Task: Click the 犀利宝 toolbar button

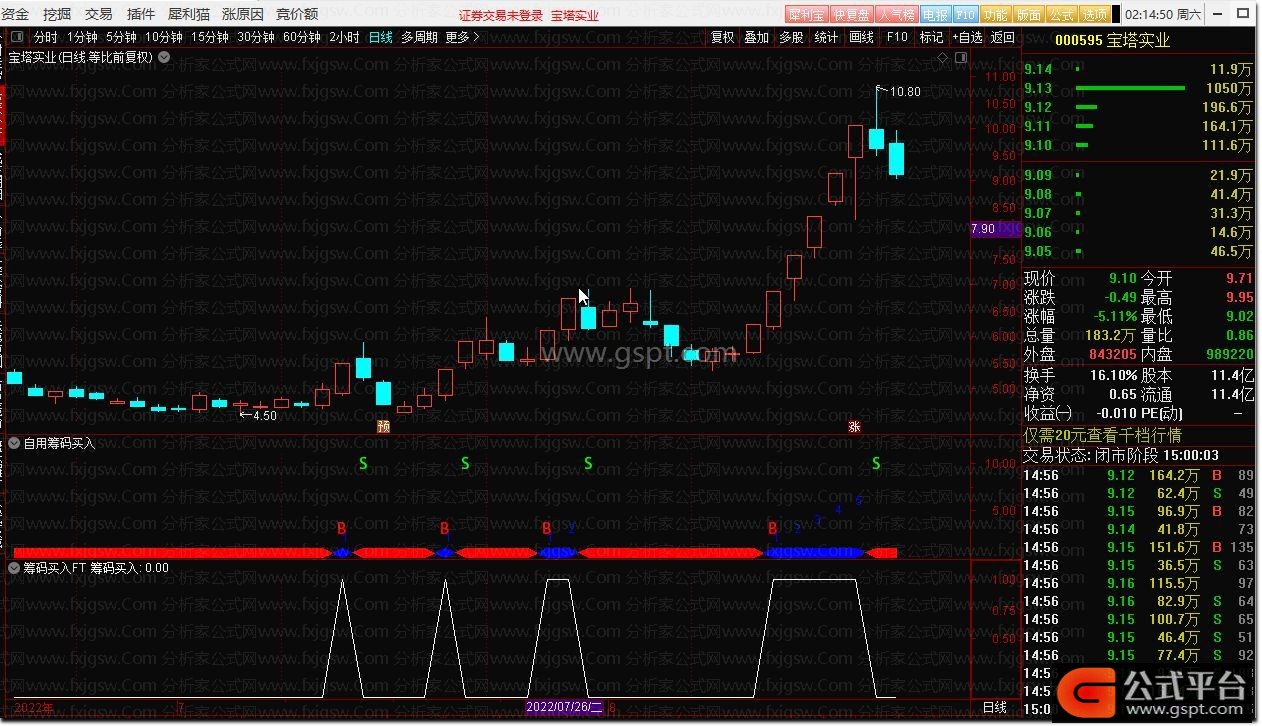Action: [806, 15]
